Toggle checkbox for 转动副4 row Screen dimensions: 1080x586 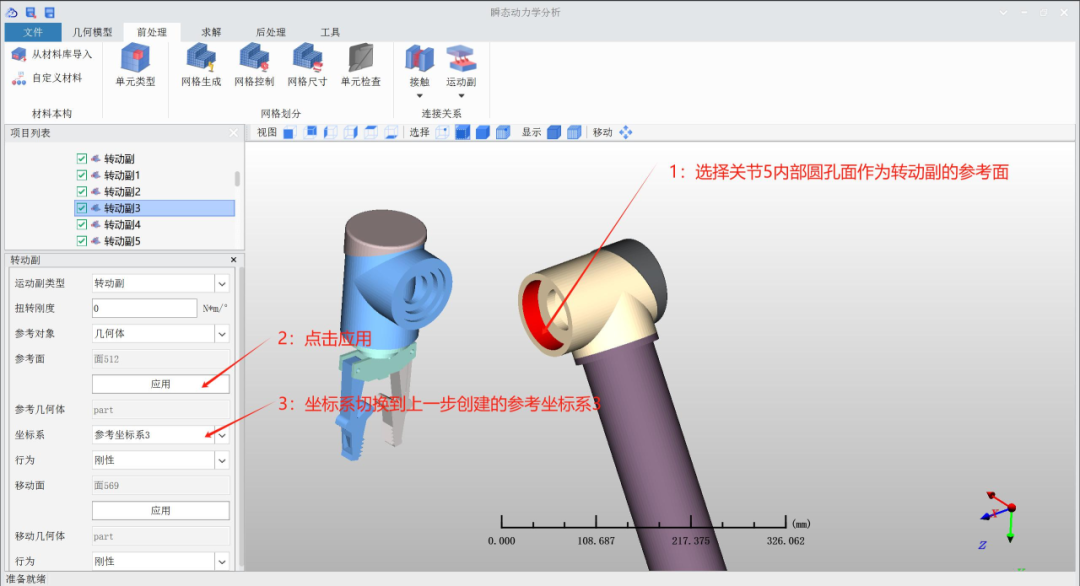[x=82, y=224]
